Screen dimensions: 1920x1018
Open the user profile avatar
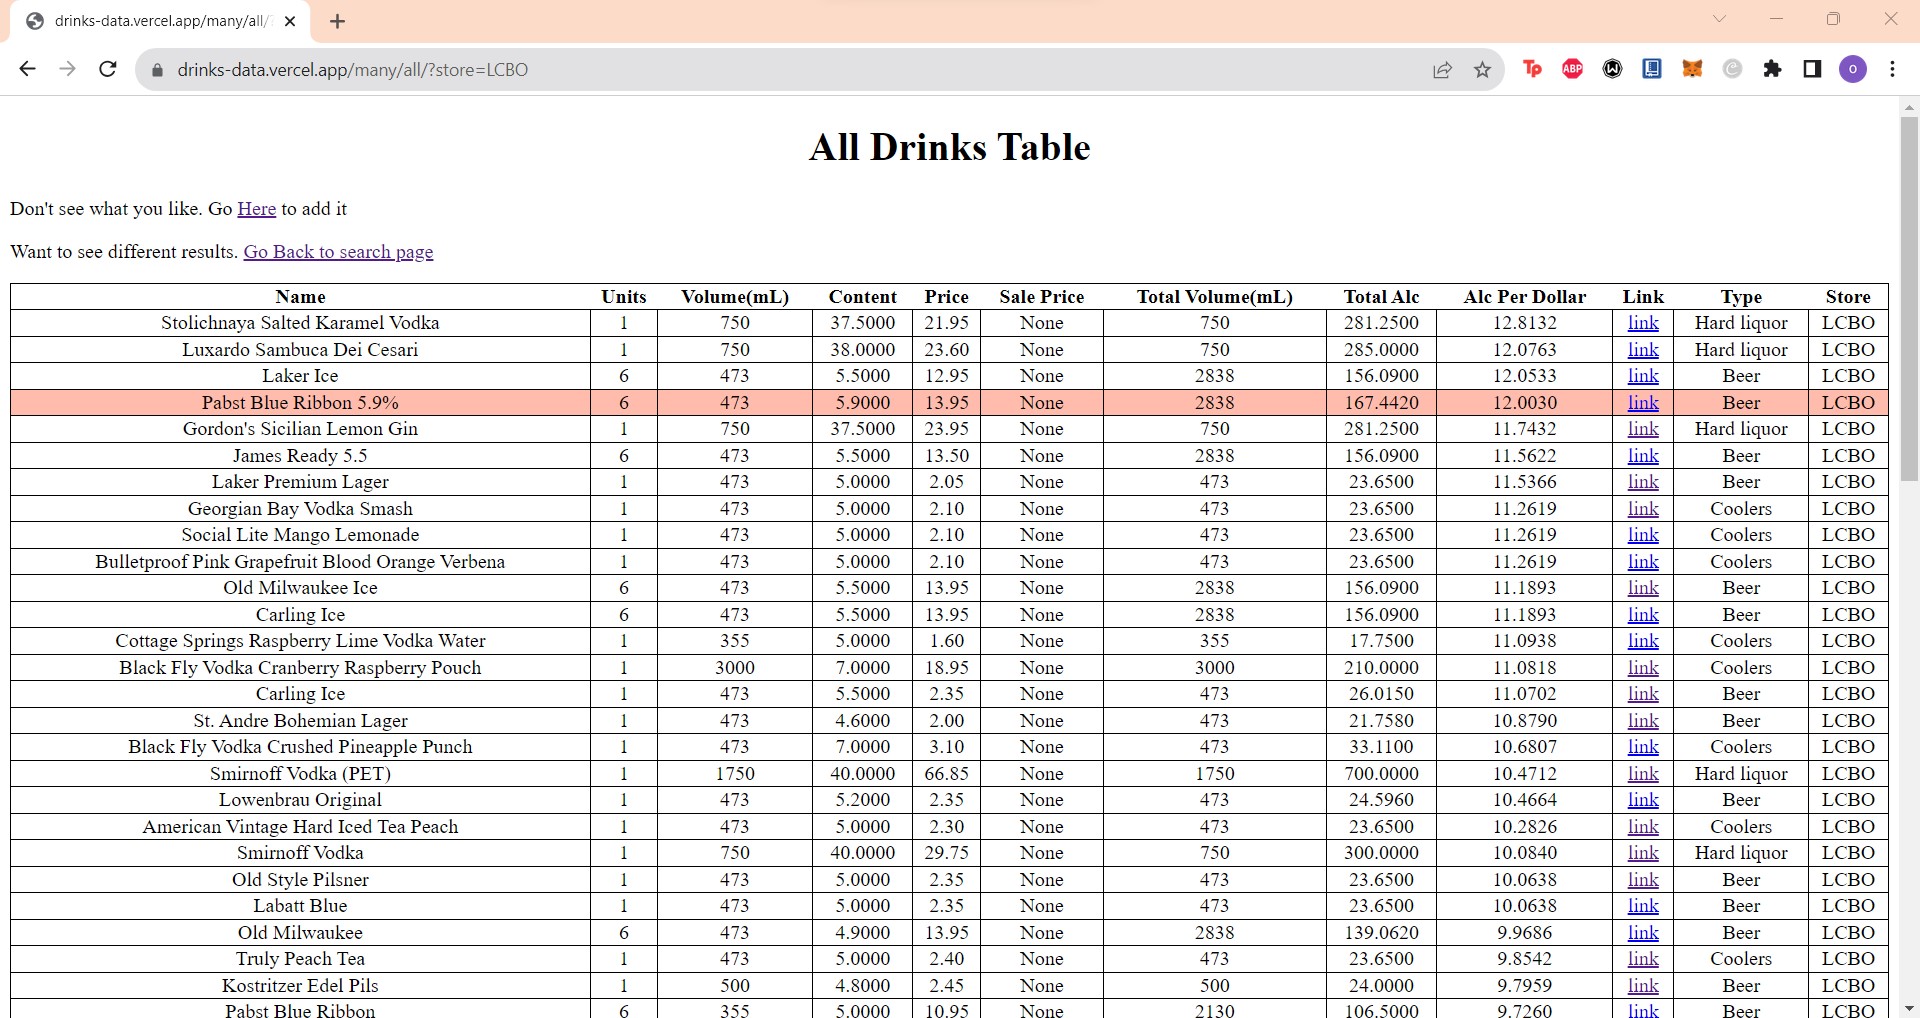tap(1852, 69)
